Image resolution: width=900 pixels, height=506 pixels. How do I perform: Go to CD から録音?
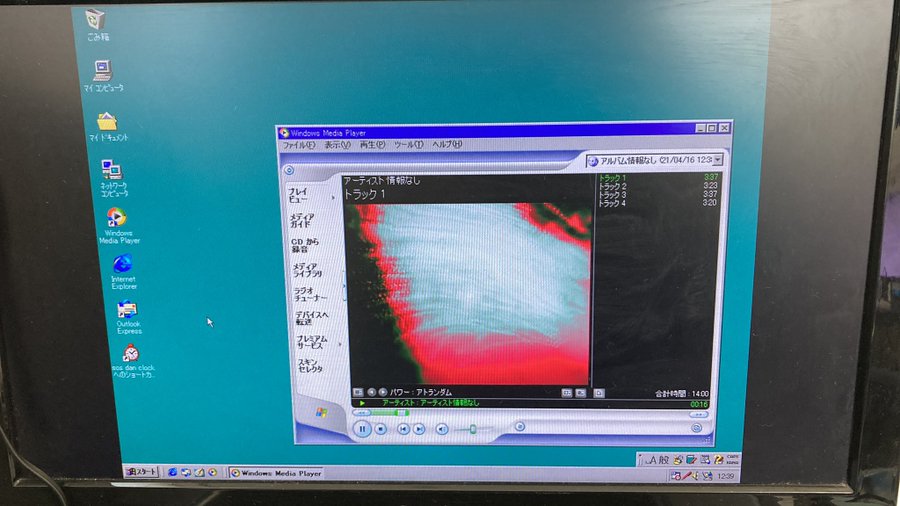pyautogui.click(x=304, y=245)
